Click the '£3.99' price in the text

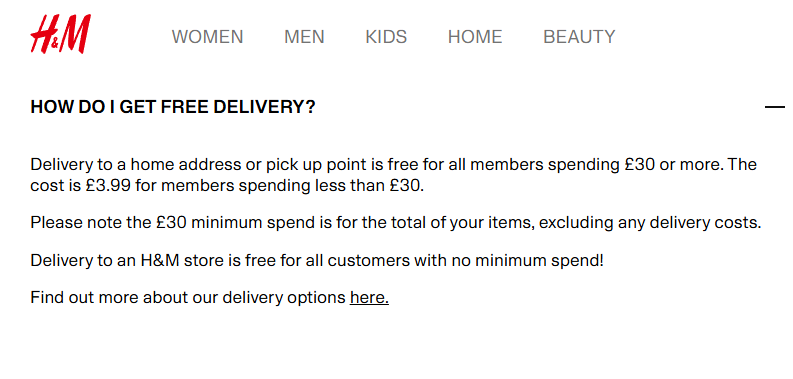point(108,186)
